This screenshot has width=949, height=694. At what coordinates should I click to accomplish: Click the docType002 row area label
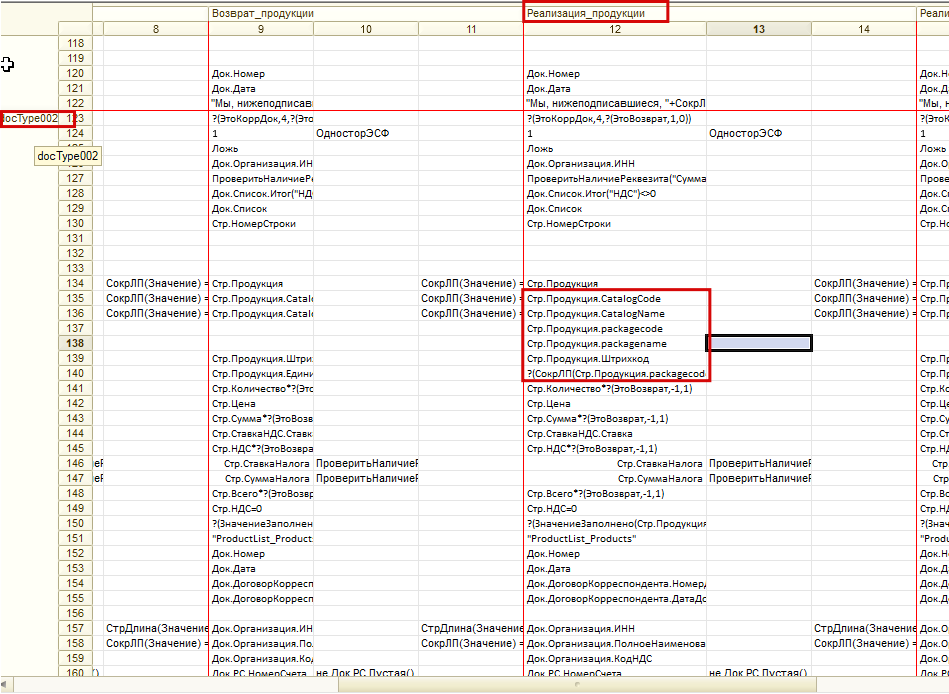[29, 119]
